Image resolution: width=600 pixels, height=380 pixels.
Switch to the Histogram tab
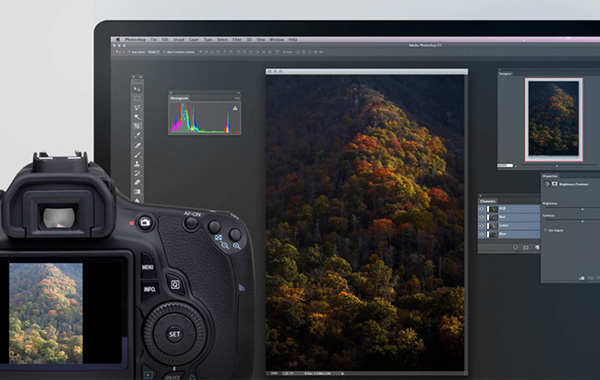click(179, 98)
